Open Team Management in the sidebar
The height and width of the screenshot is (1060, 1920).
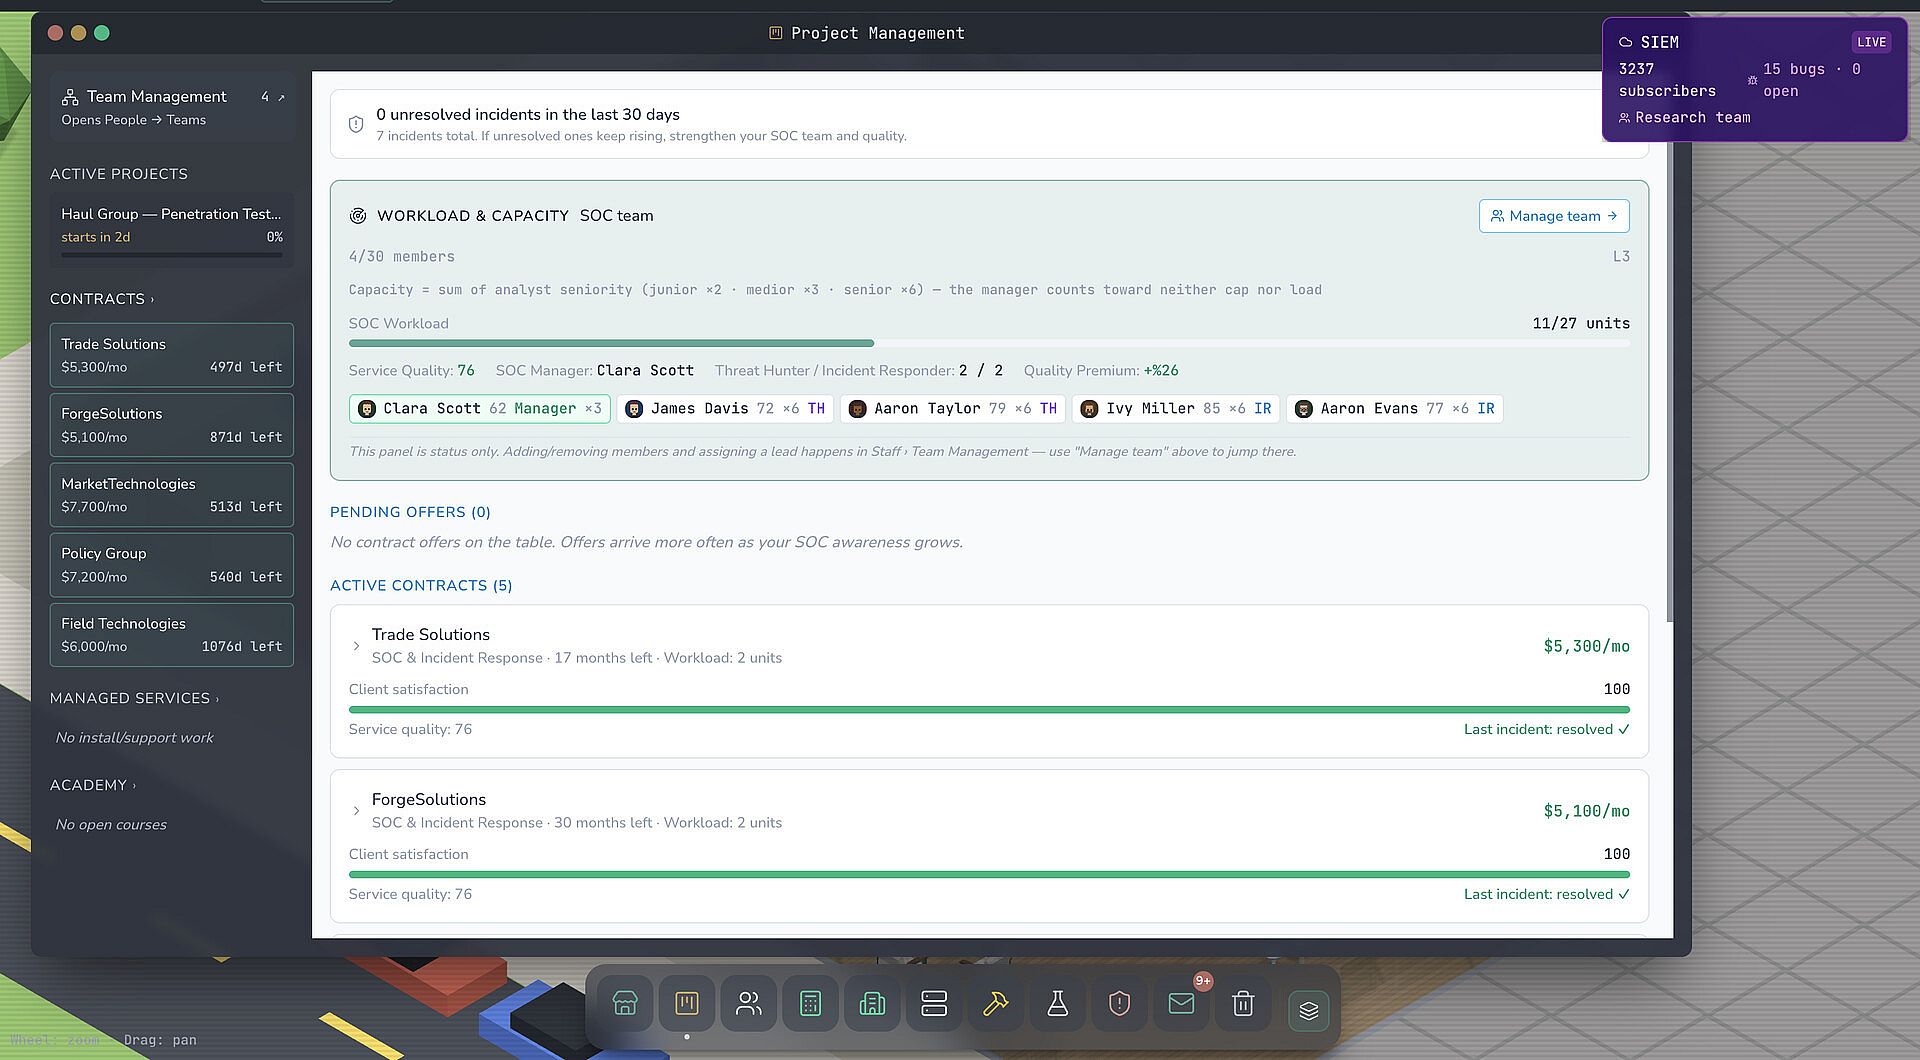pyautogui.click(x=172, y=107)
